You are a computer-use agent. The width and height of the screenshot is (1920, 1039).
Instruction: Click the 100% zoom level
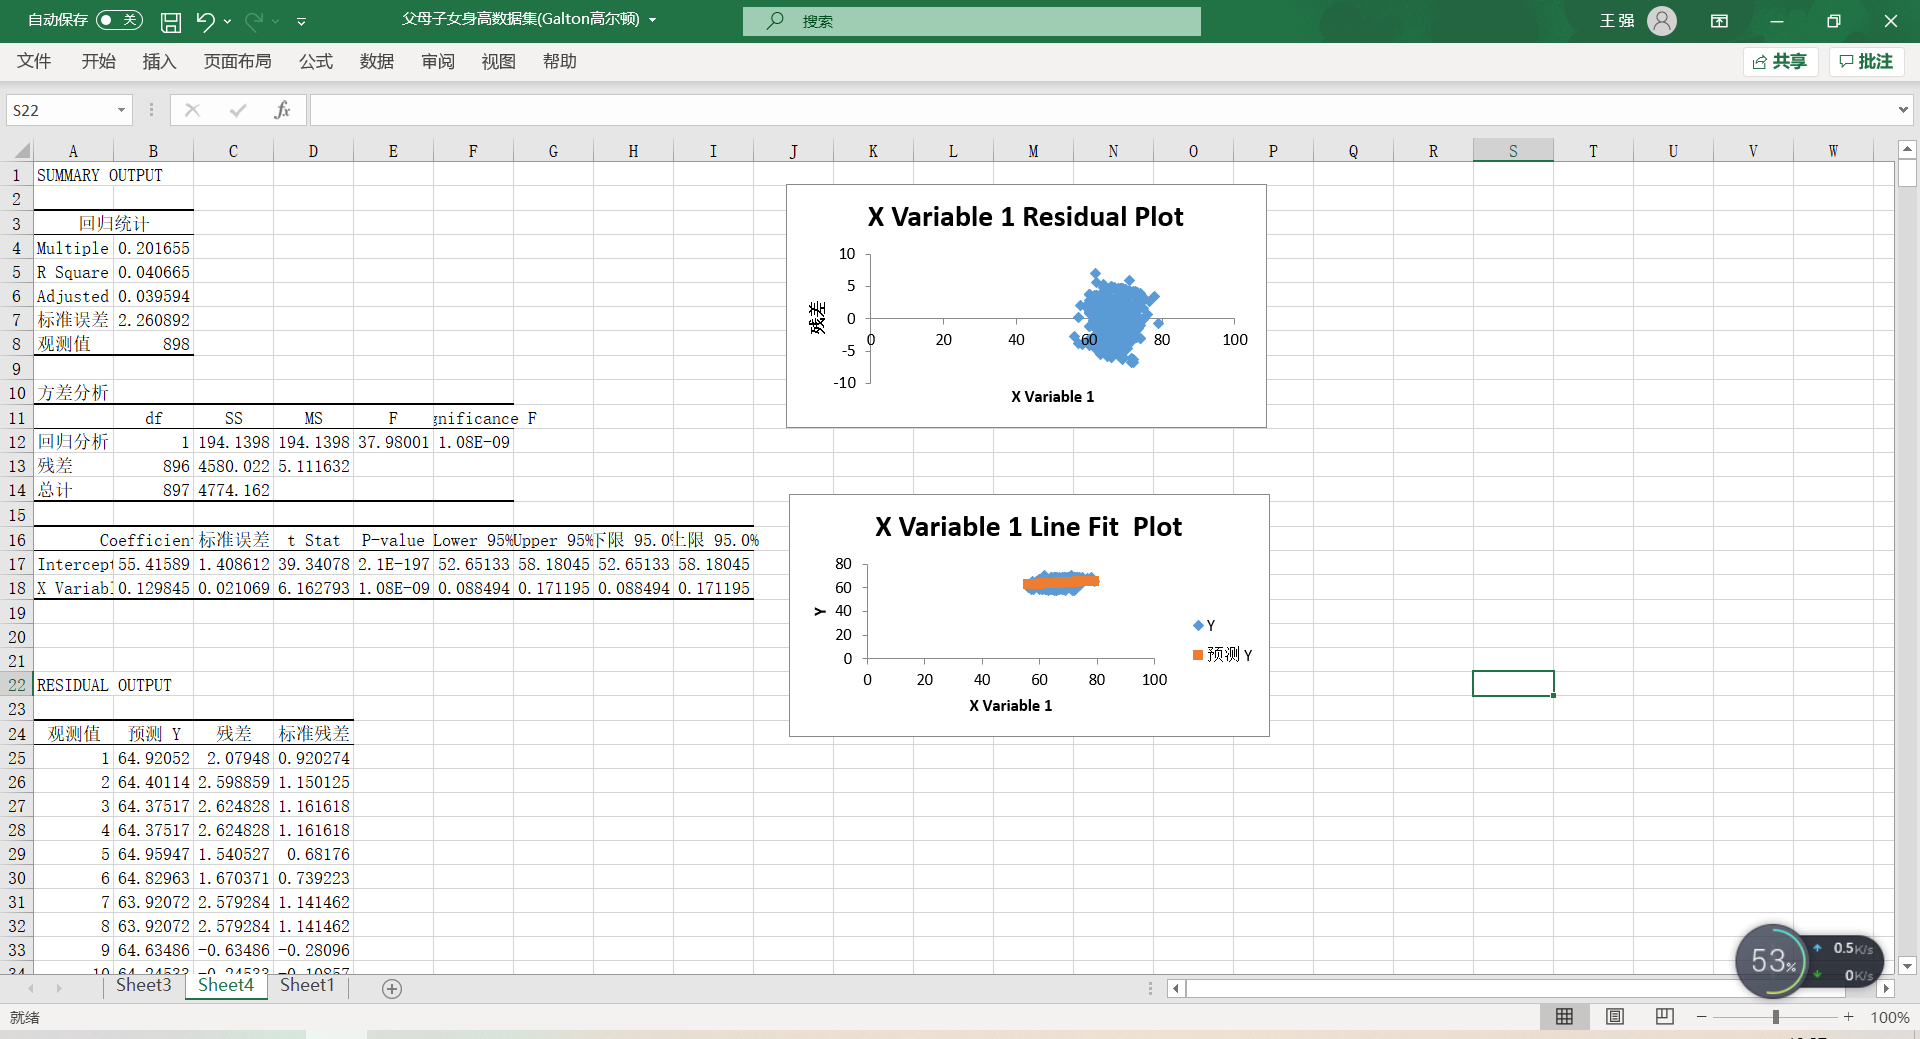pos(1889,1017)
